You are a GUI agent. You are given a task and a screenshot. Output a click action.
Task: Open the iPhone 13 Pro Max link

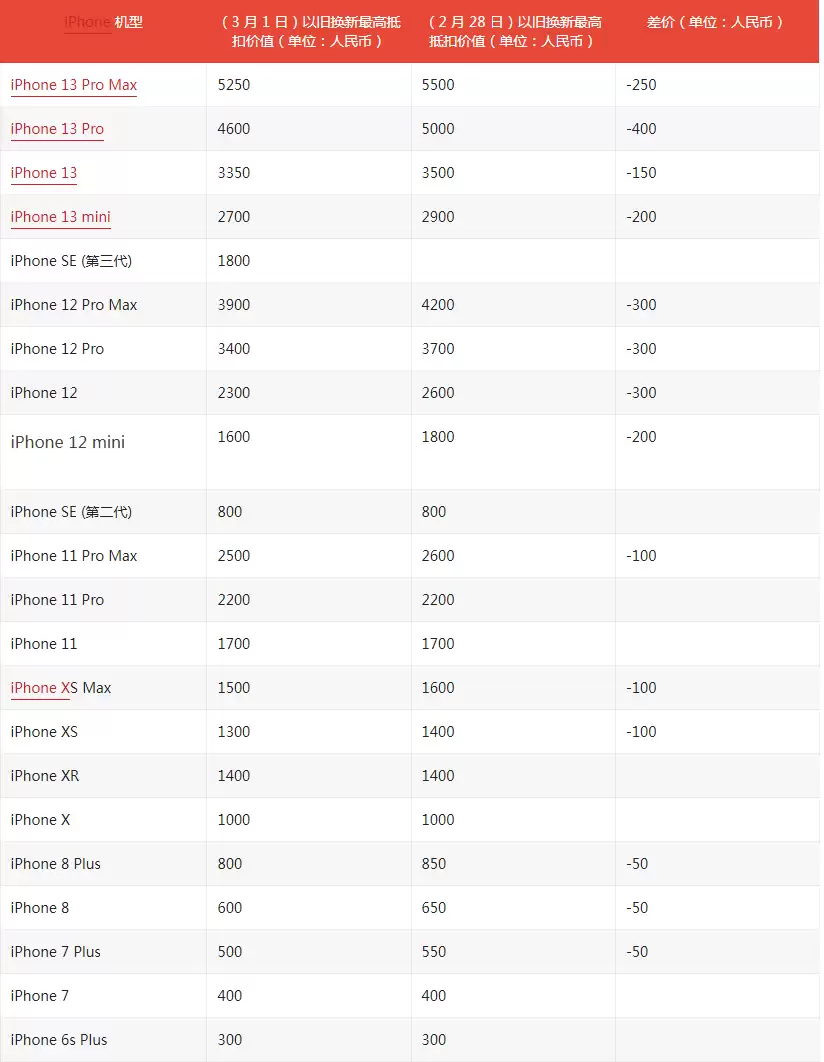coord(74,85)
